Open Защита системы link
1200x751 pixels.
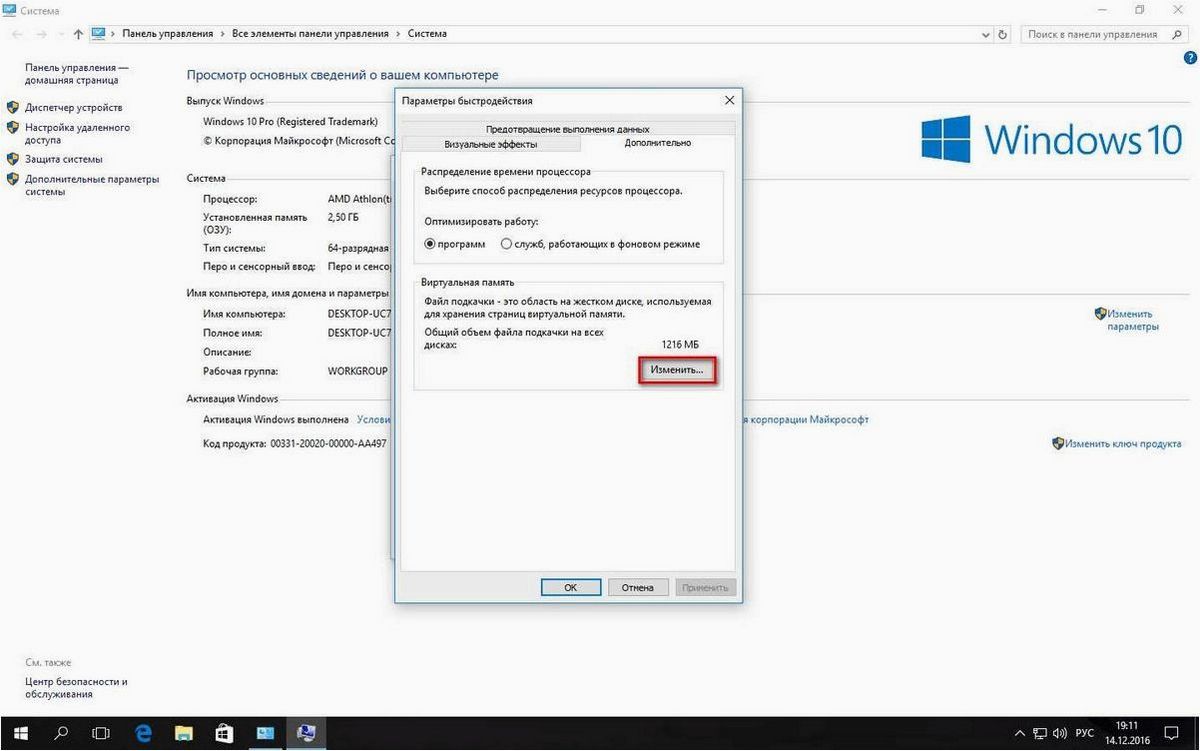[x=64, y=159]
